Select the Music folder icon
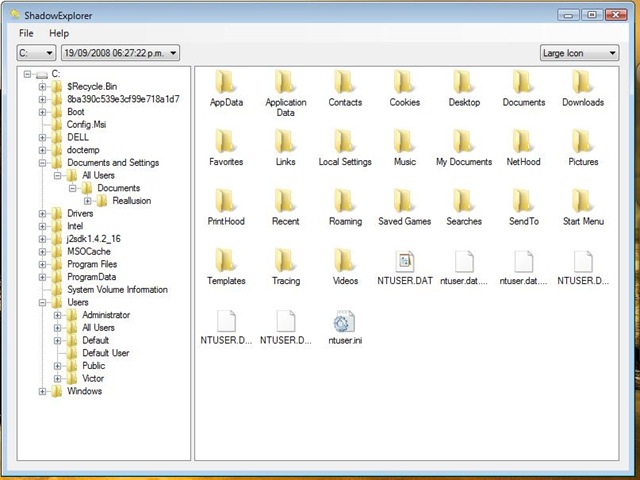 [404, 141]
